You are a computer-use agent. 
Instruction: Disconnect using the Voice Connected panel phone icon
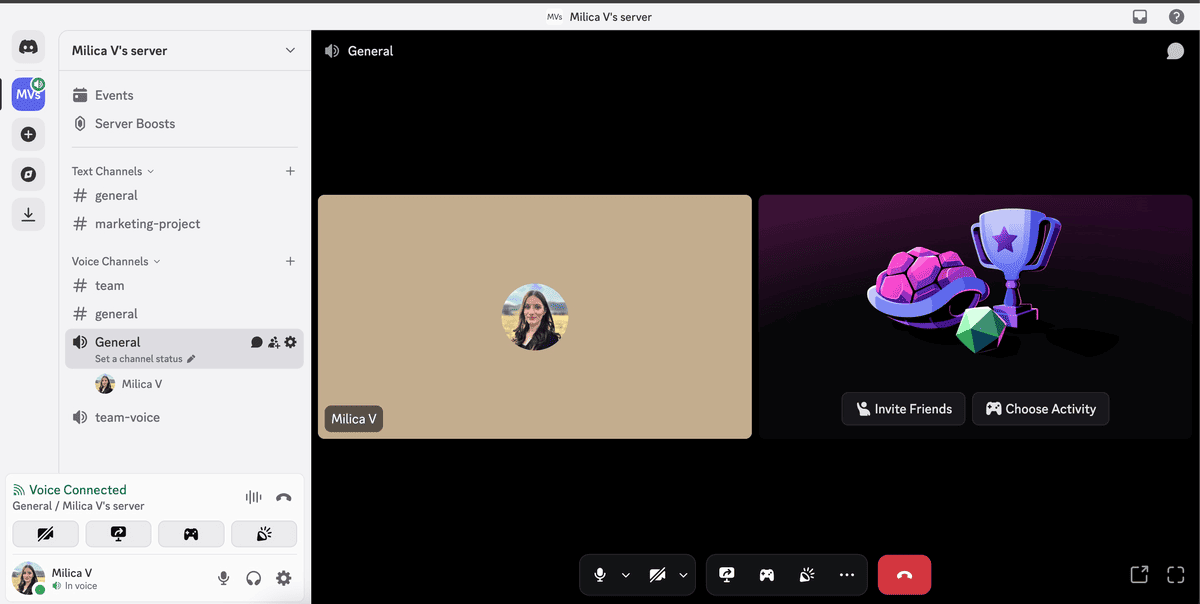(x=284, y=497)
